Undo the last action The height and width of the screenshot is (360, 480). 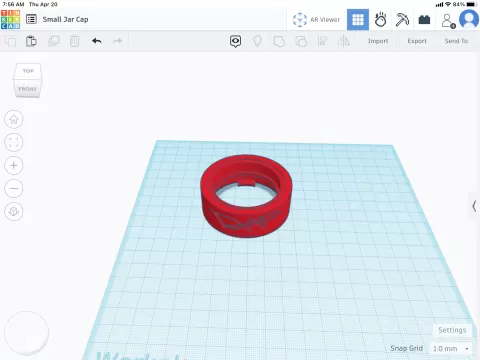97,41
